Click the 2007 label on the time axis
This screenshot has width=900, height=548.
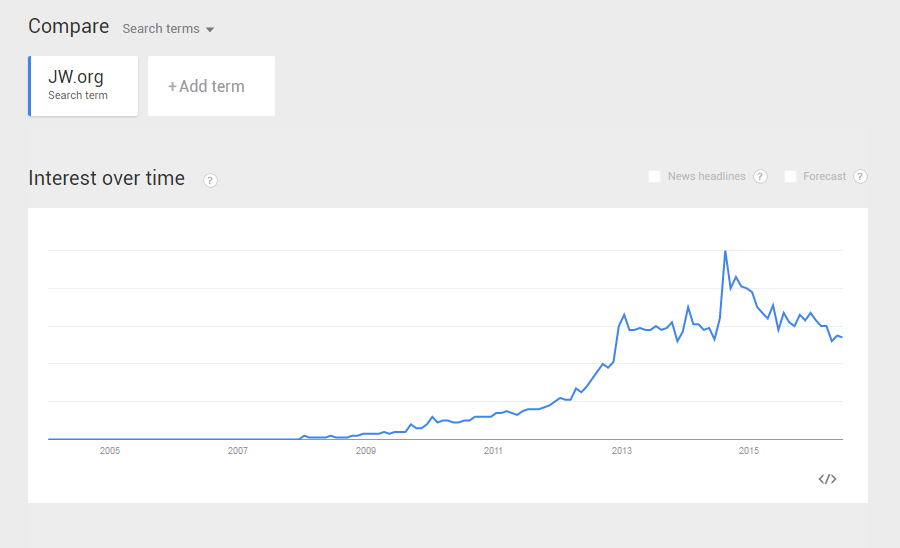point(238,451)
